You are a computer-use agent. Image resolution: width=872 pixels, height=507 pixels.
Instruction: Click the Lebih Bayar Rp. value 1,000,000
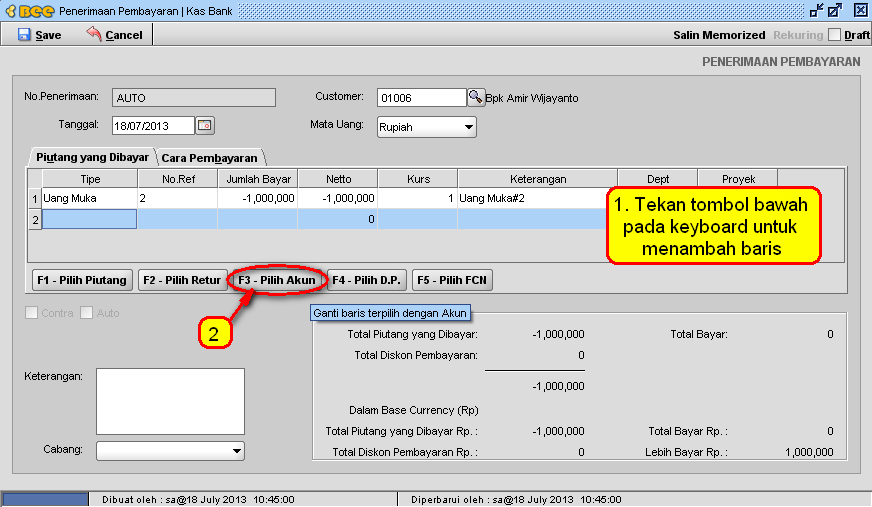coord(809,452)
